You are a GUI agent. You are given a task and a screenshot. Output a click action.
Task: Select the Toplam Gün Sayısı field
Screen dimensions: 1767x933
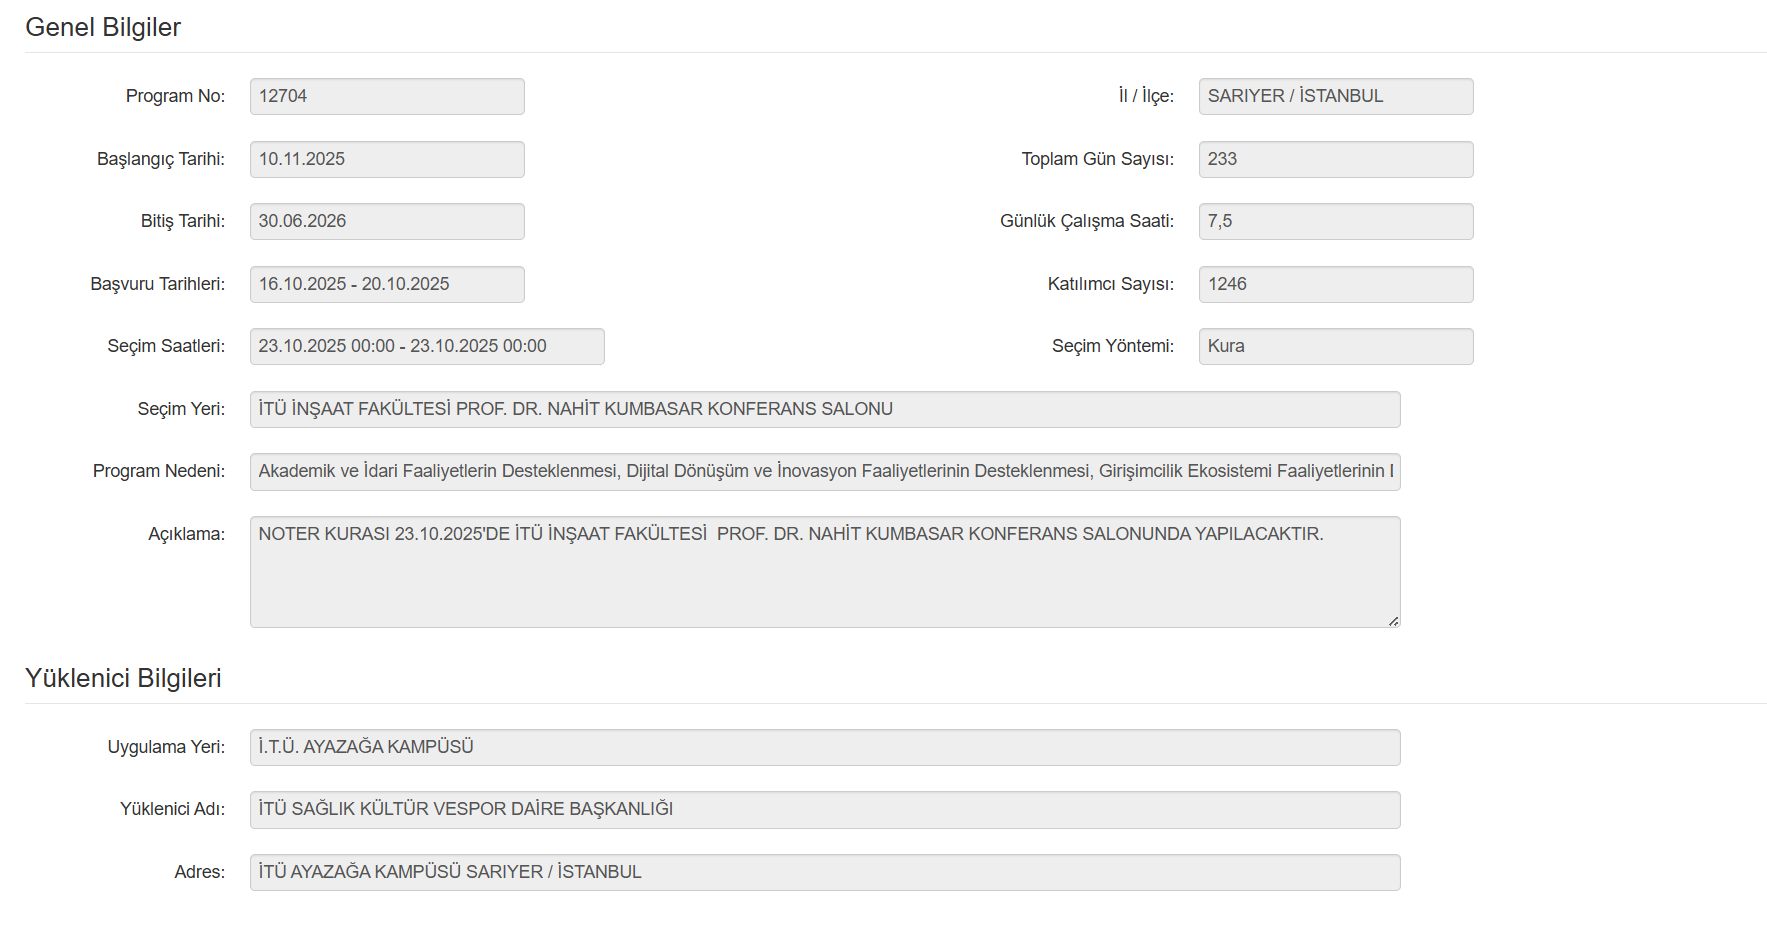(x=1335, y=159)
